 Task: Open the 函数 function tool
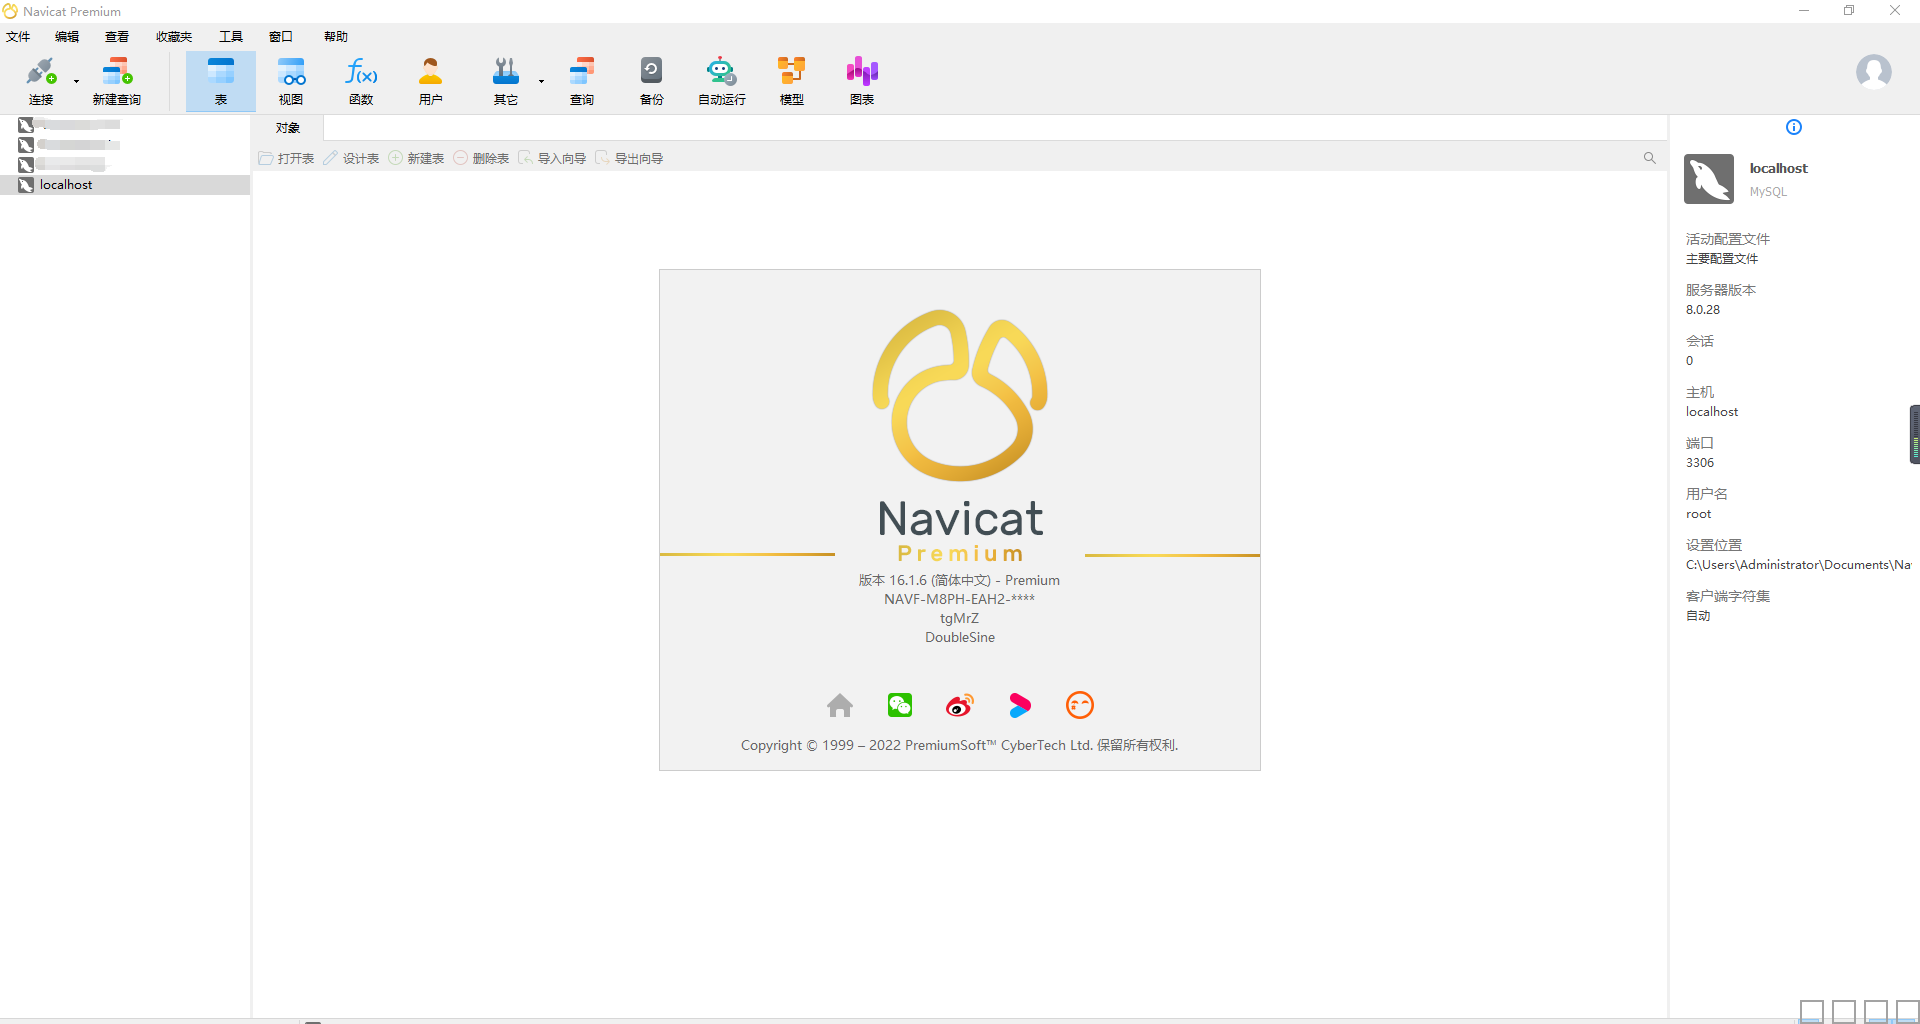[x=361, y=81]
